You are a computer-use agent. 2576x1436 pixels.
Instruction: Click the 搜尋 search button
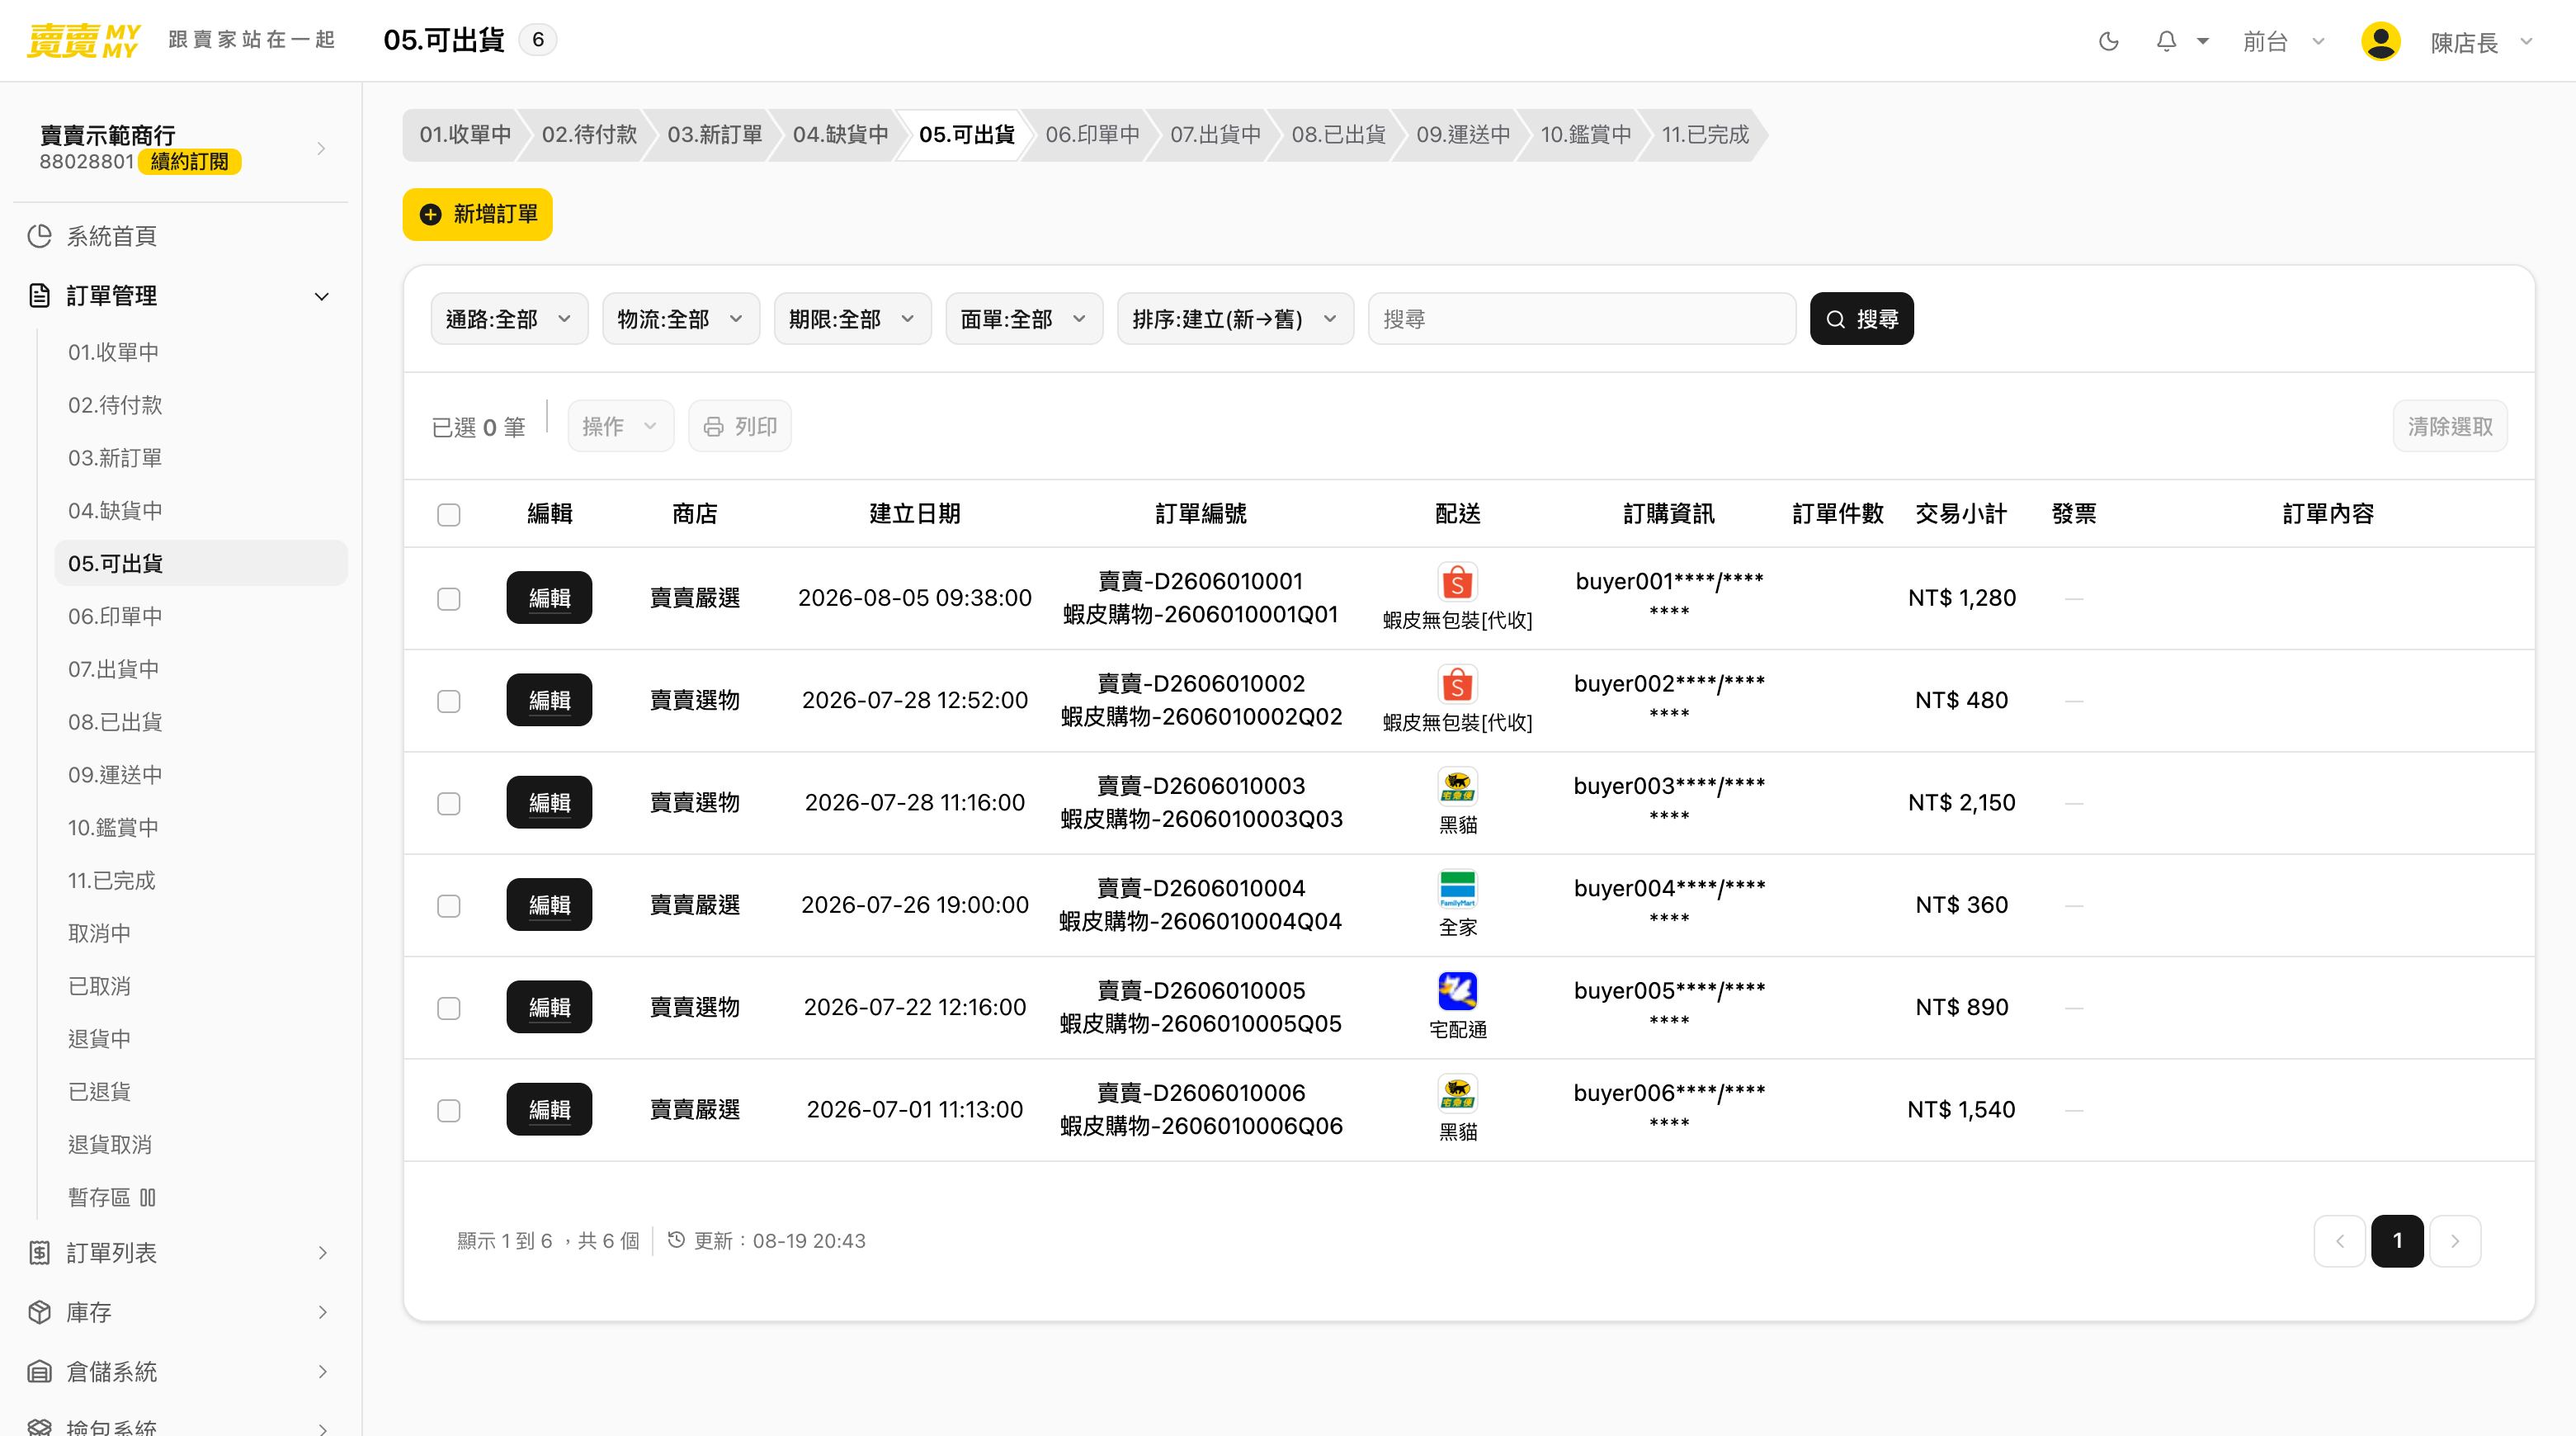tap(1862, 319)
